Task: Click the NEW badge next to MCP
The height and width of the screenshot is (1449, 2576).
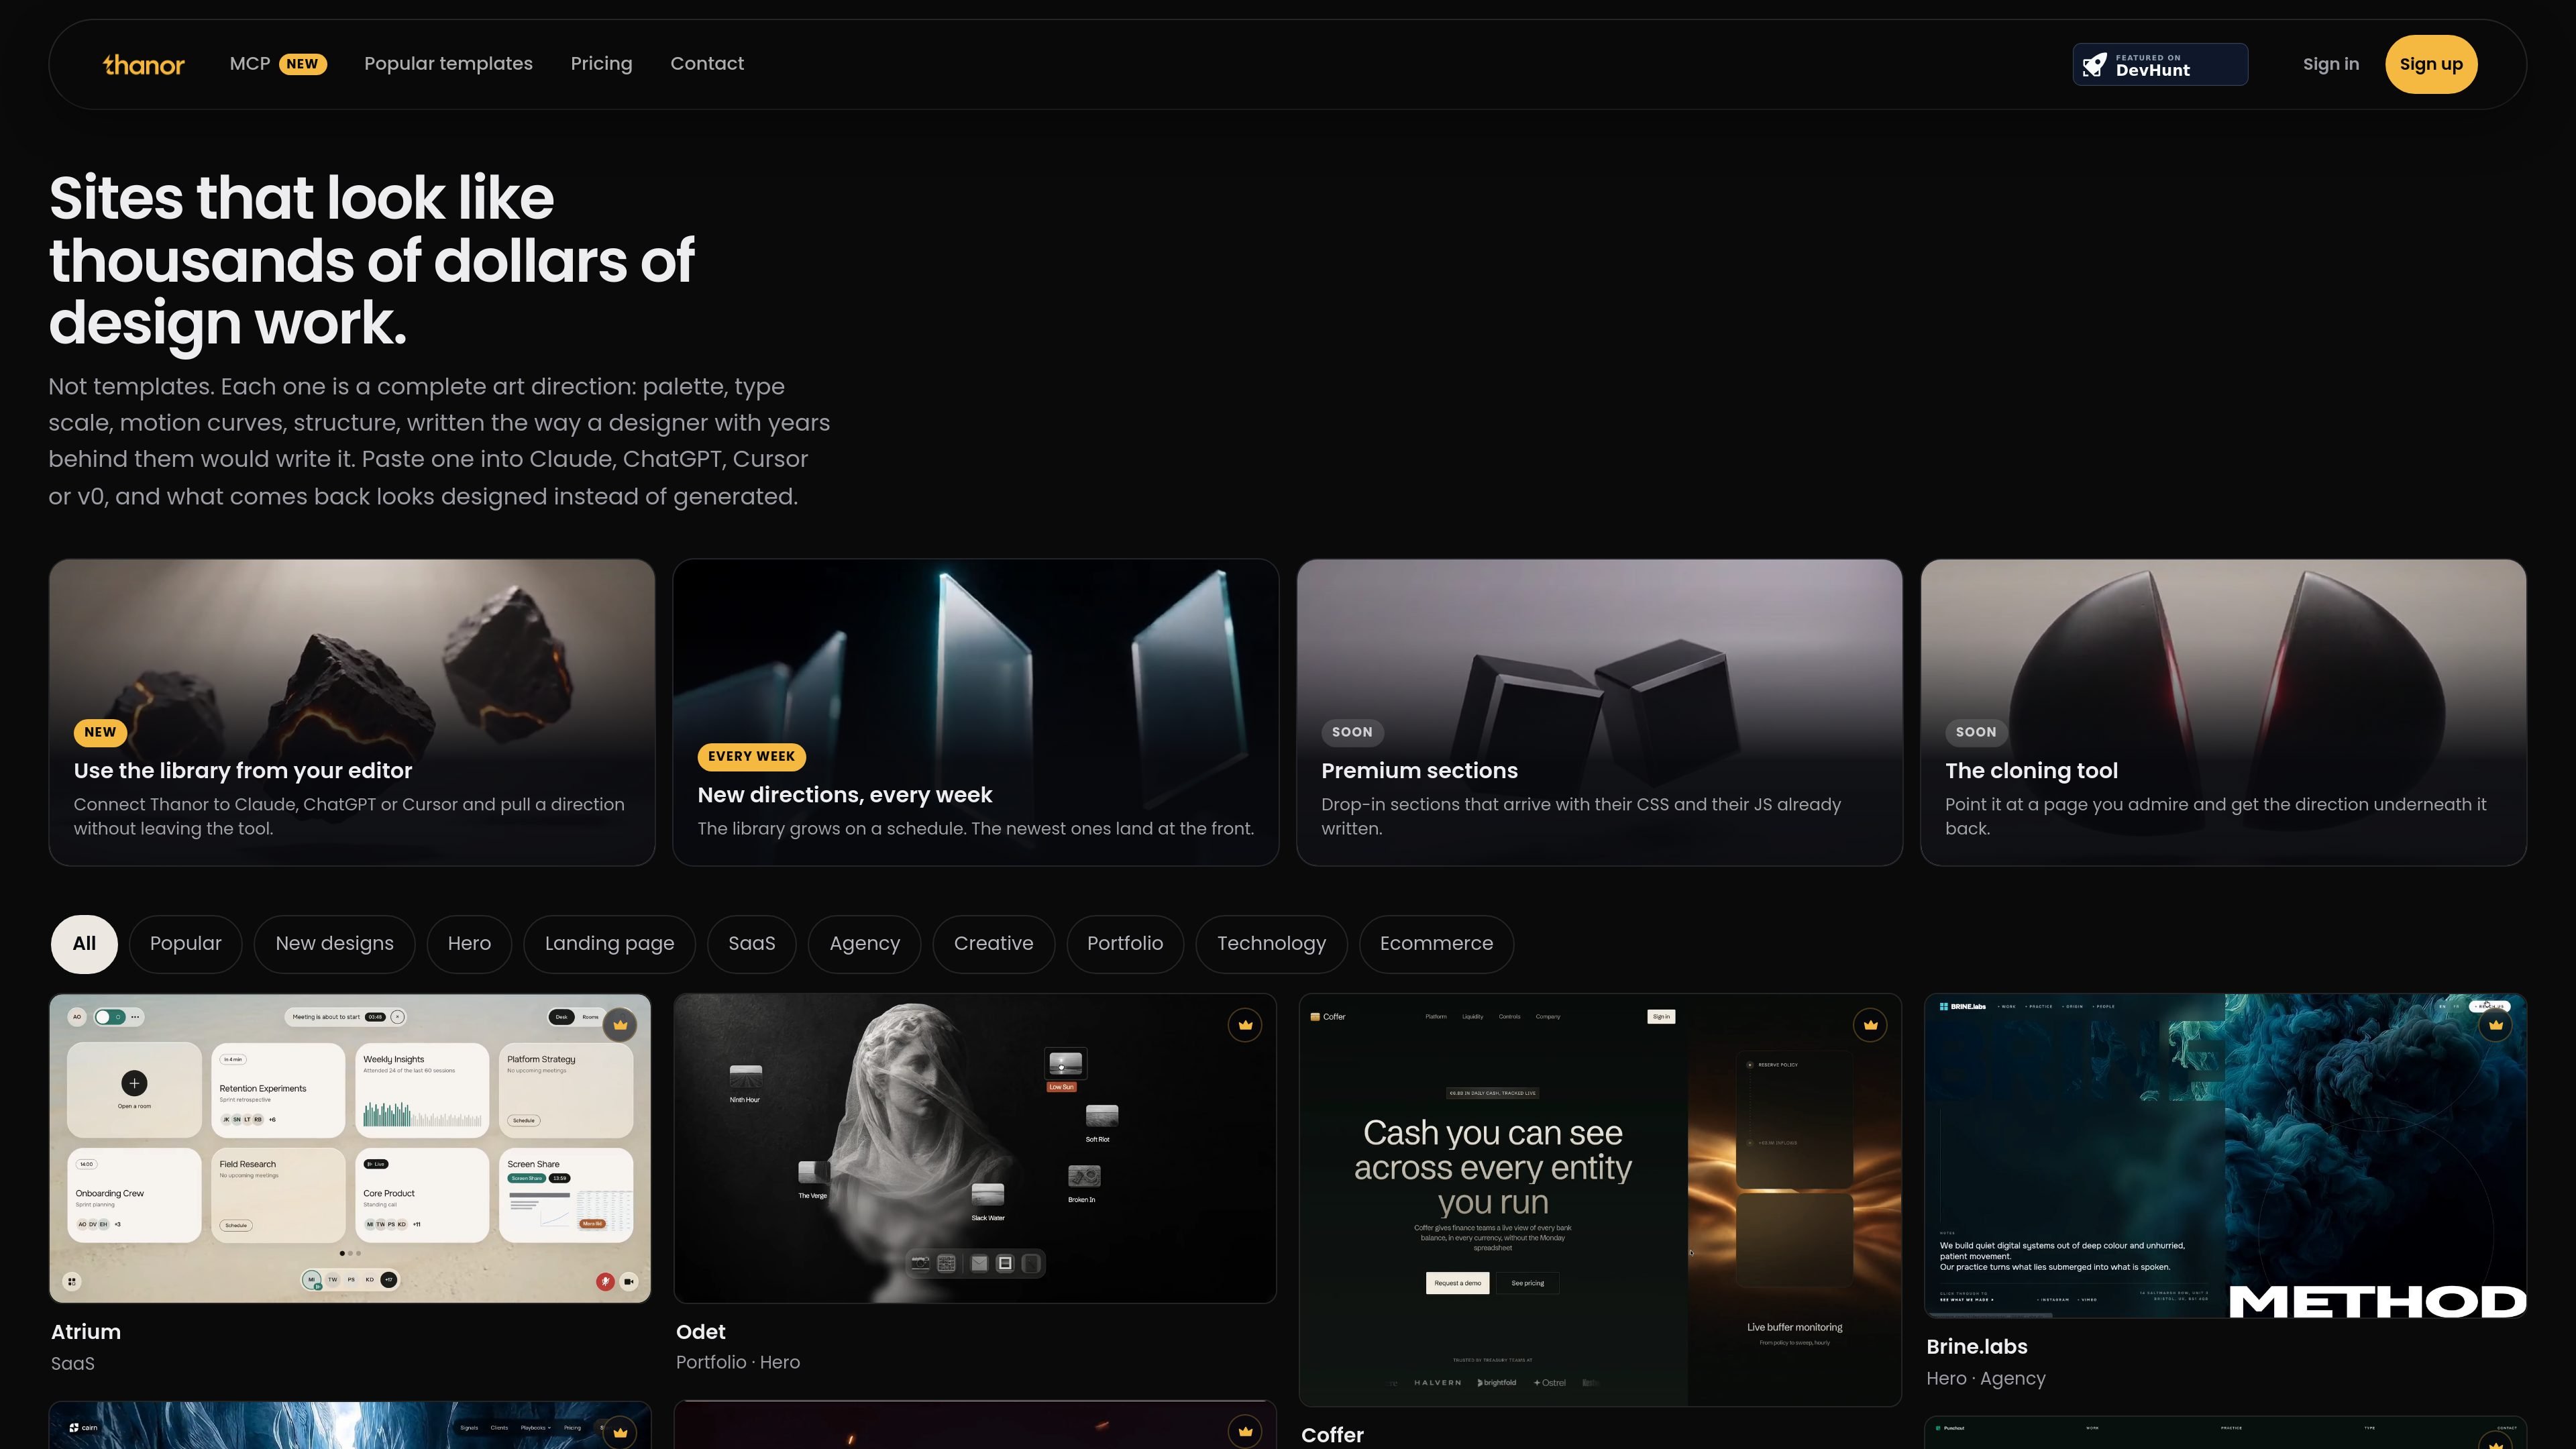Action: [x=302, y=64]
